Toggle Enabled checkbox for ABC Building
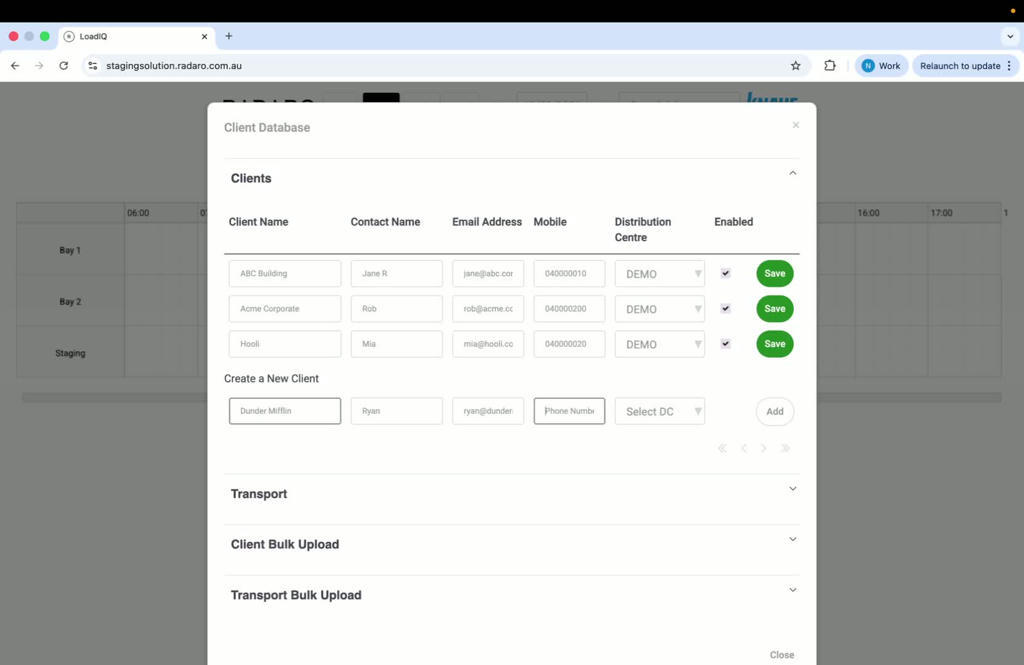 point(726,273)
